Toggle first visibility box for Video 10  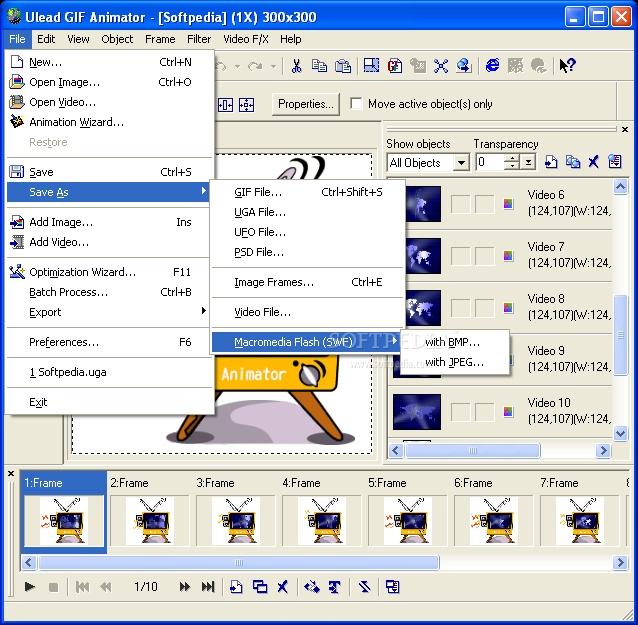click(460, 412)
